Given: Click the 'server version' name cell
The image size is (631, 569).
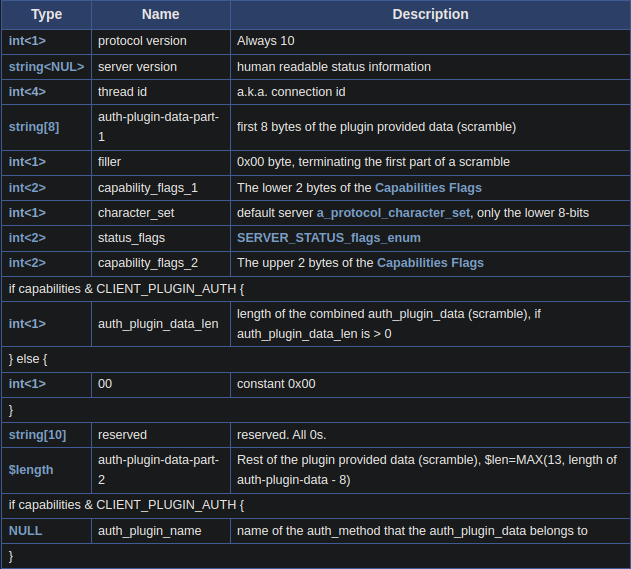Looking at the screenshot, I should 161,67.
